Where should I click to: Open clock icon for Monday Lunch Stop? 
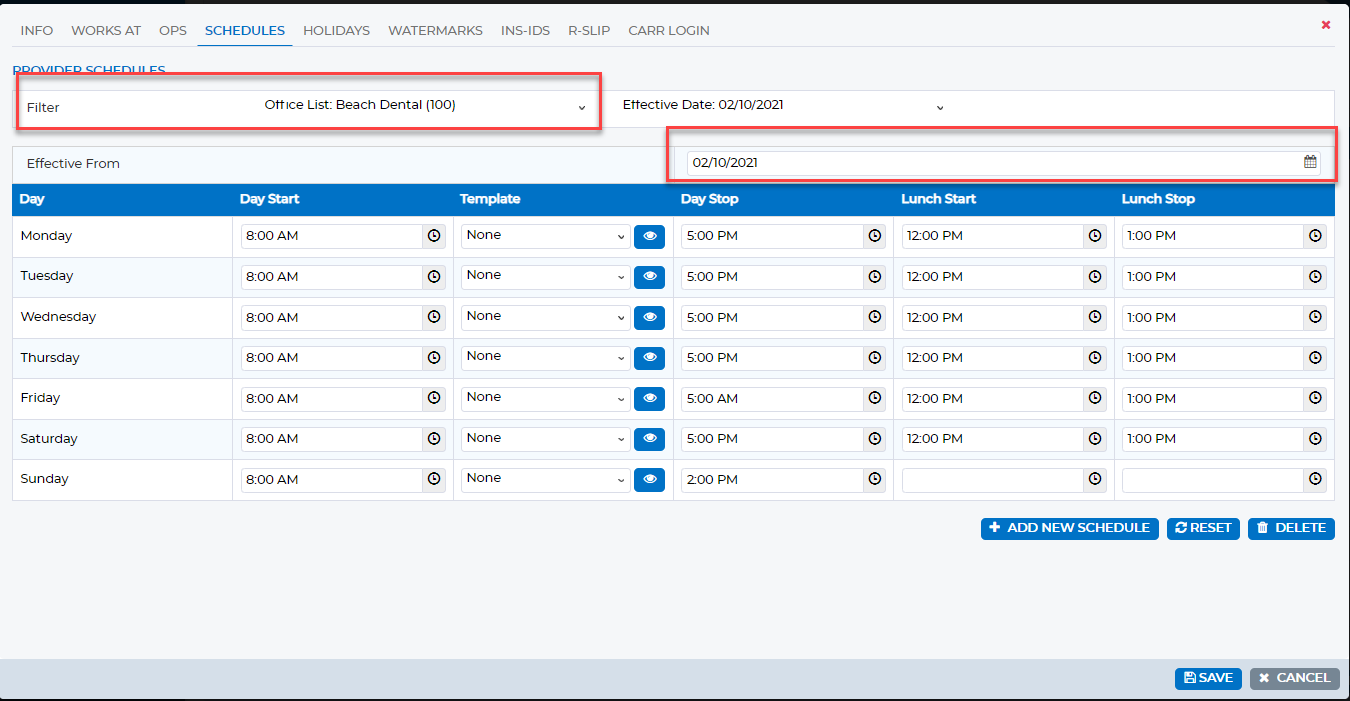[x=1316, y=236]
